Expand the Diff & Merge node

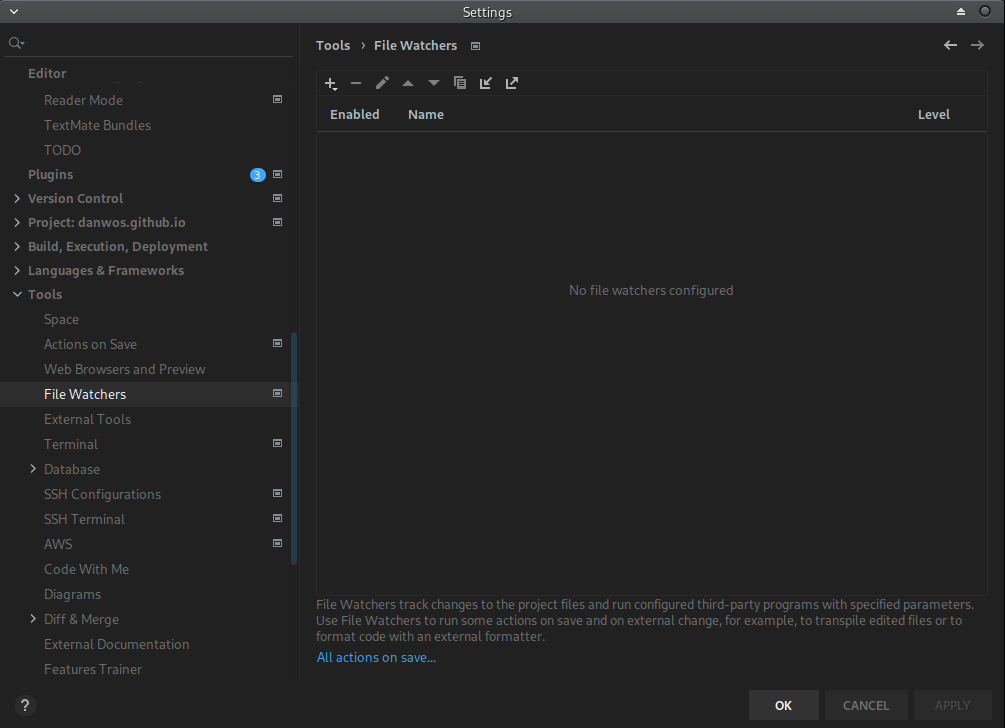[33, 619]
